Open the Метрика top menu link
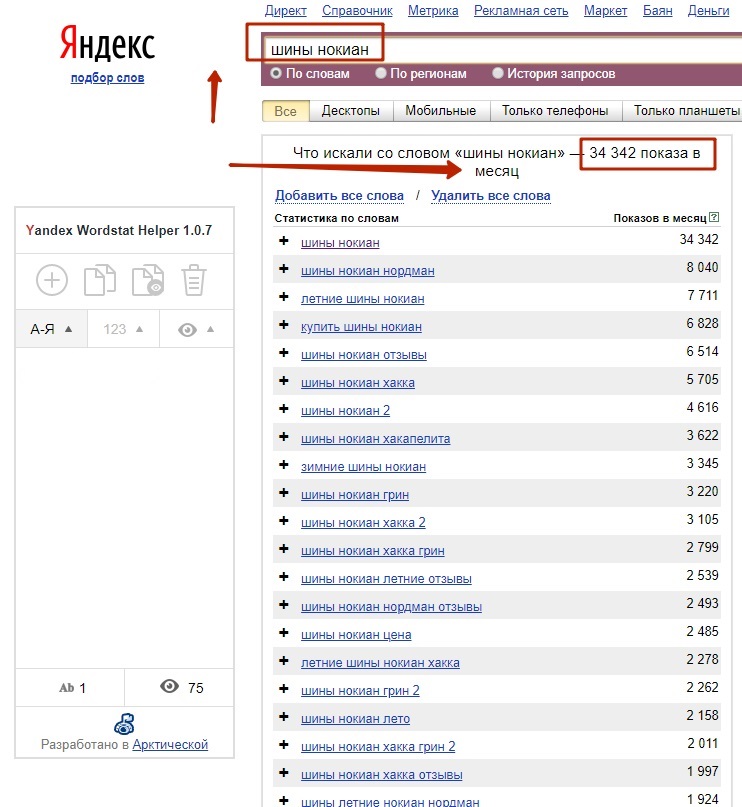This screenshot has width=742, height=807. pyautogui.click(x=433, y=10)
